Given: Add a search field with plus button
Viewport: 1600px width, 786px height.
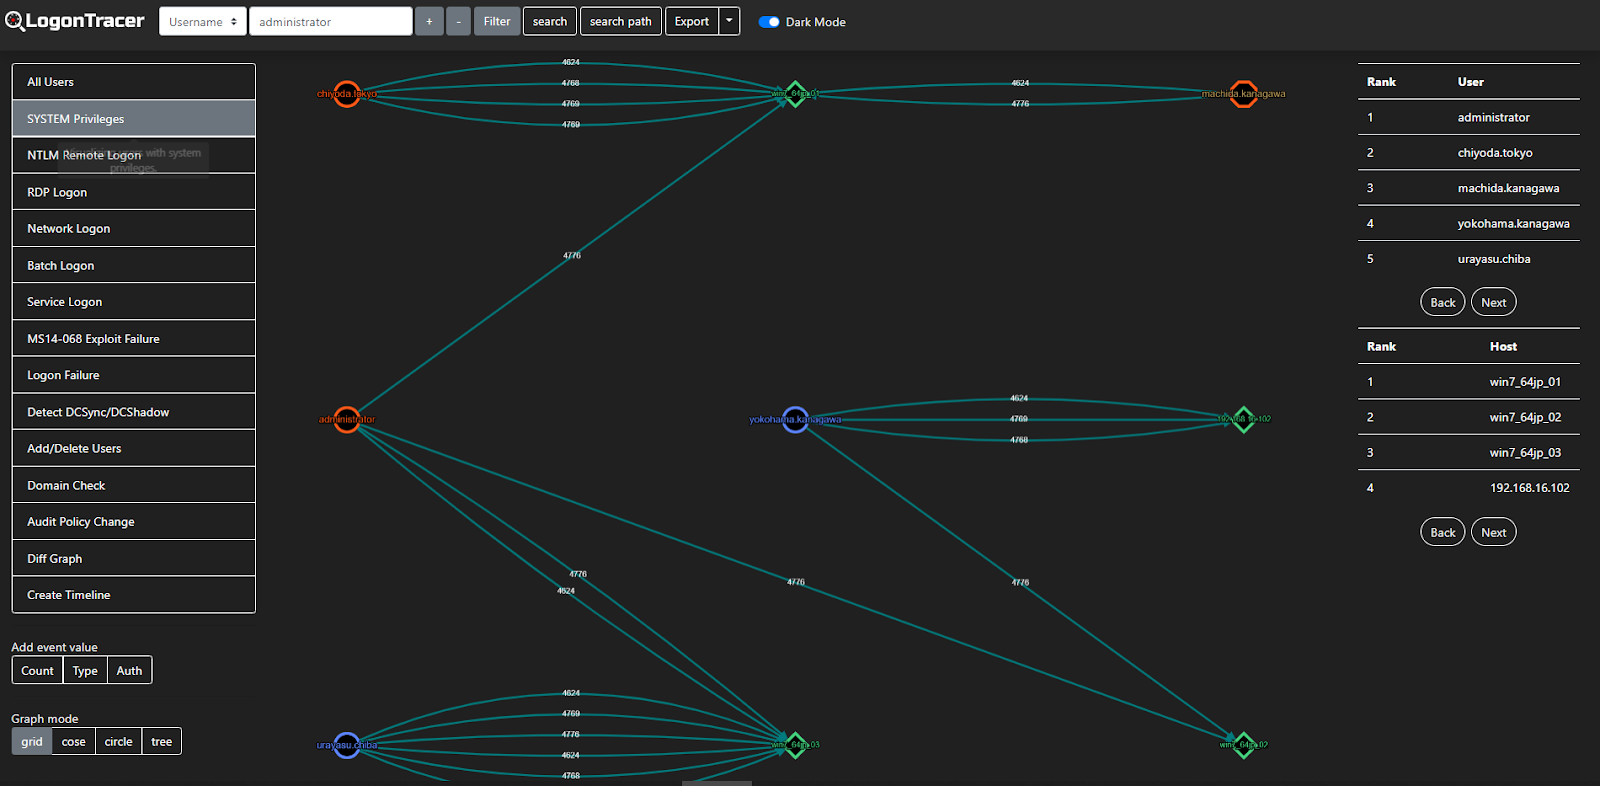Looking at the screenshot, I should pos(429,21).
